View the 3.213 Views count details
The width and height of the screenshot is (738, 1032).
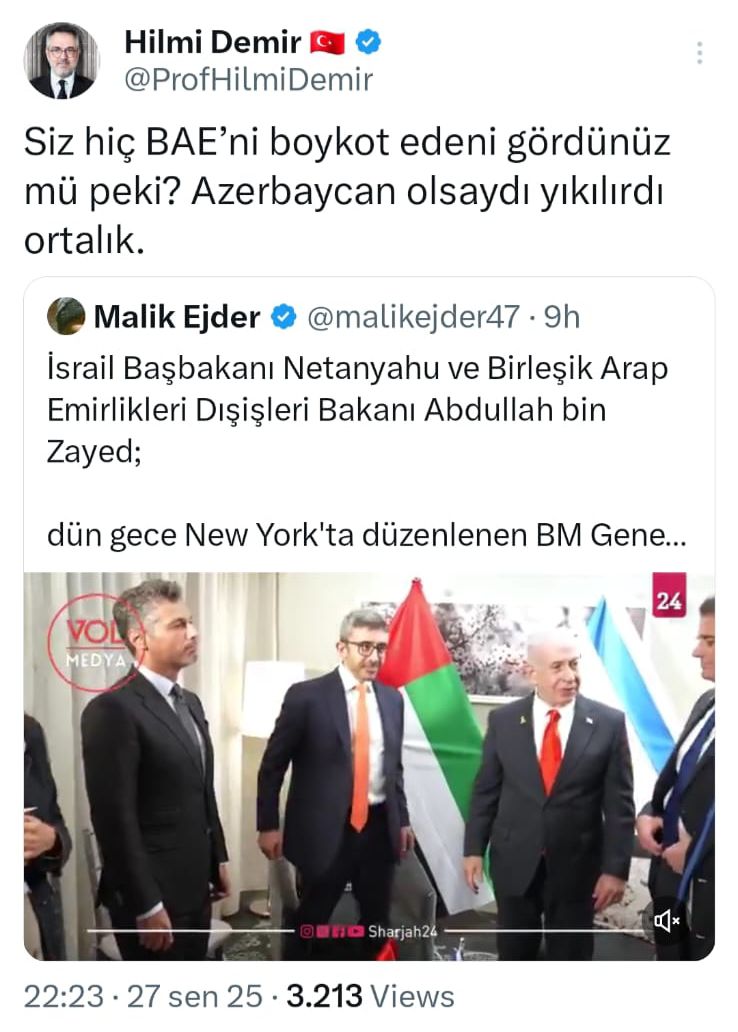(x=370, y=996)
